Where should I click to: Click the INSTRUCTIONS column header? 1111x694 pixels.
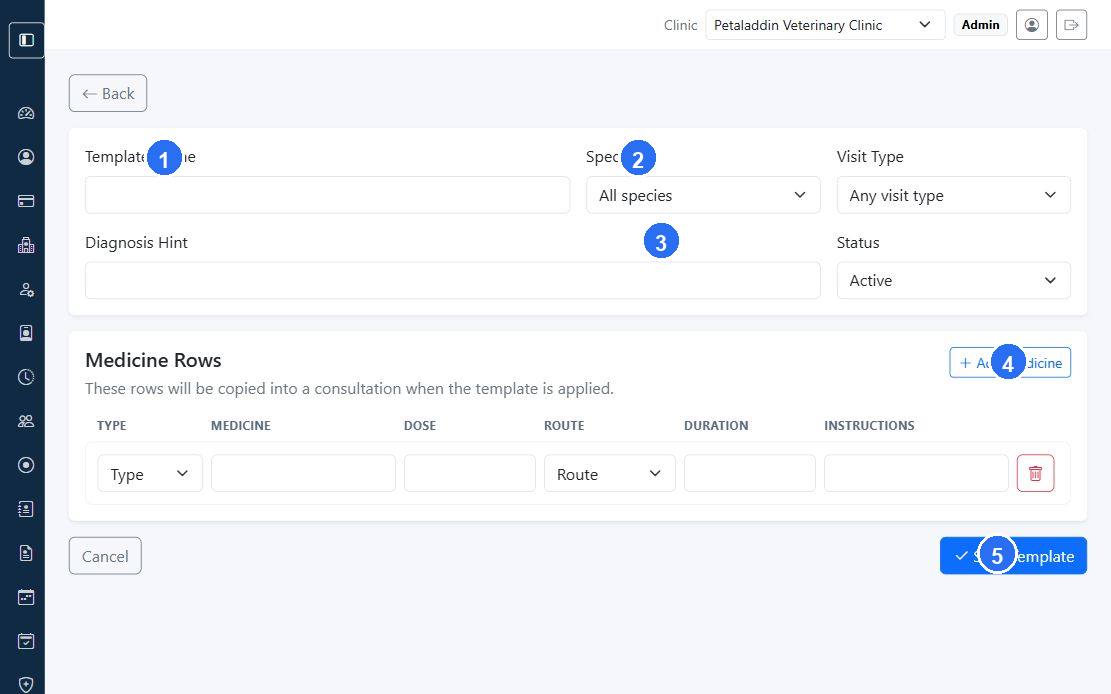pyautogui.click(x=869, y=425)
